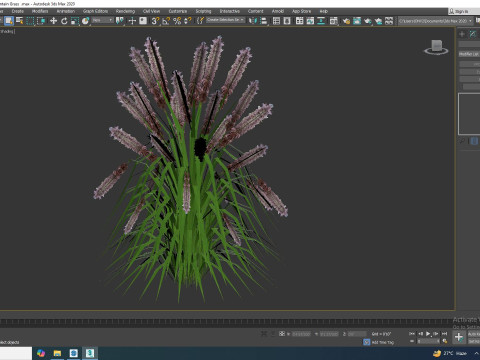Open Curve Editor from toolbar
Viewport: 480px width, 360px height.
click(310, 21)
